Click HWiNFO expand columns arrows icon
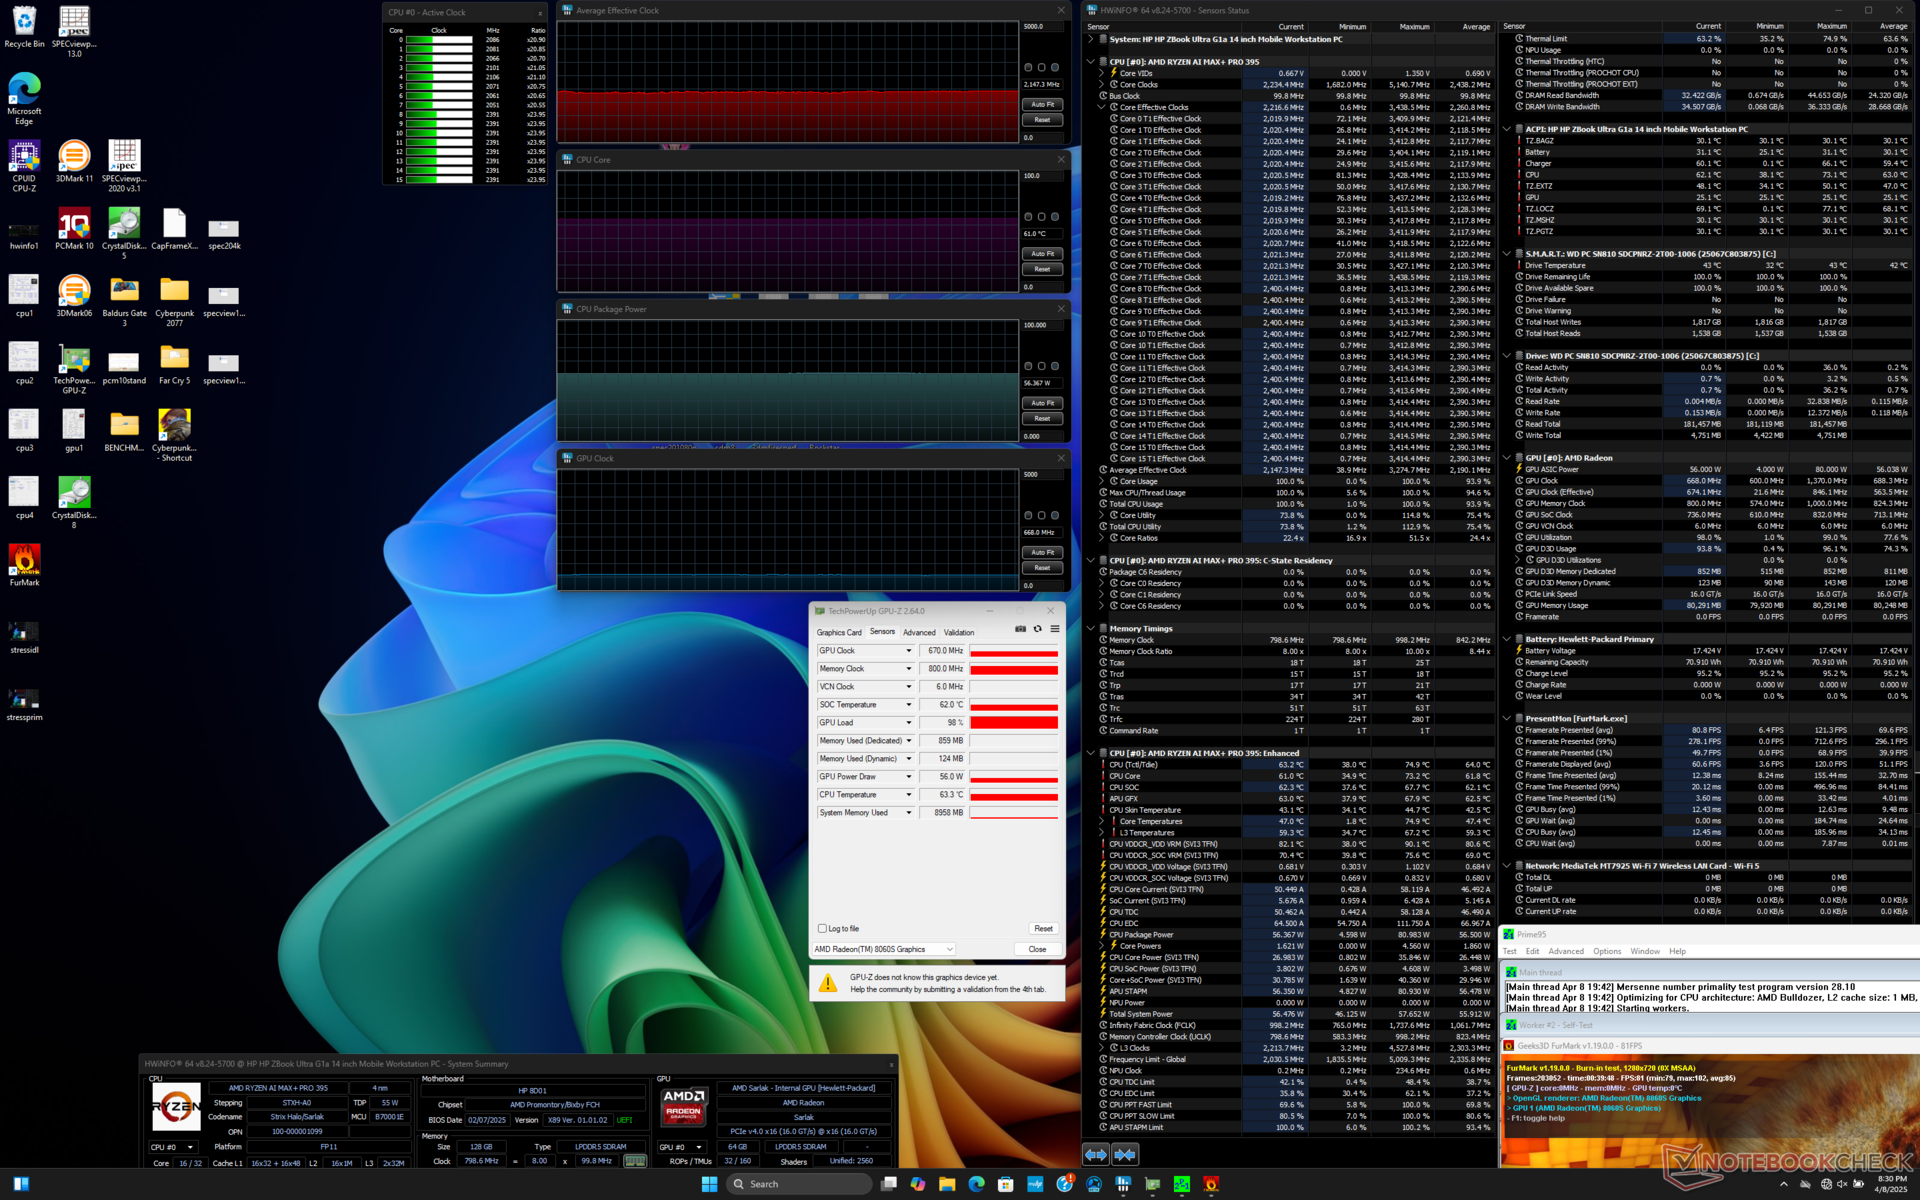 click(x=1096, y=1154)
